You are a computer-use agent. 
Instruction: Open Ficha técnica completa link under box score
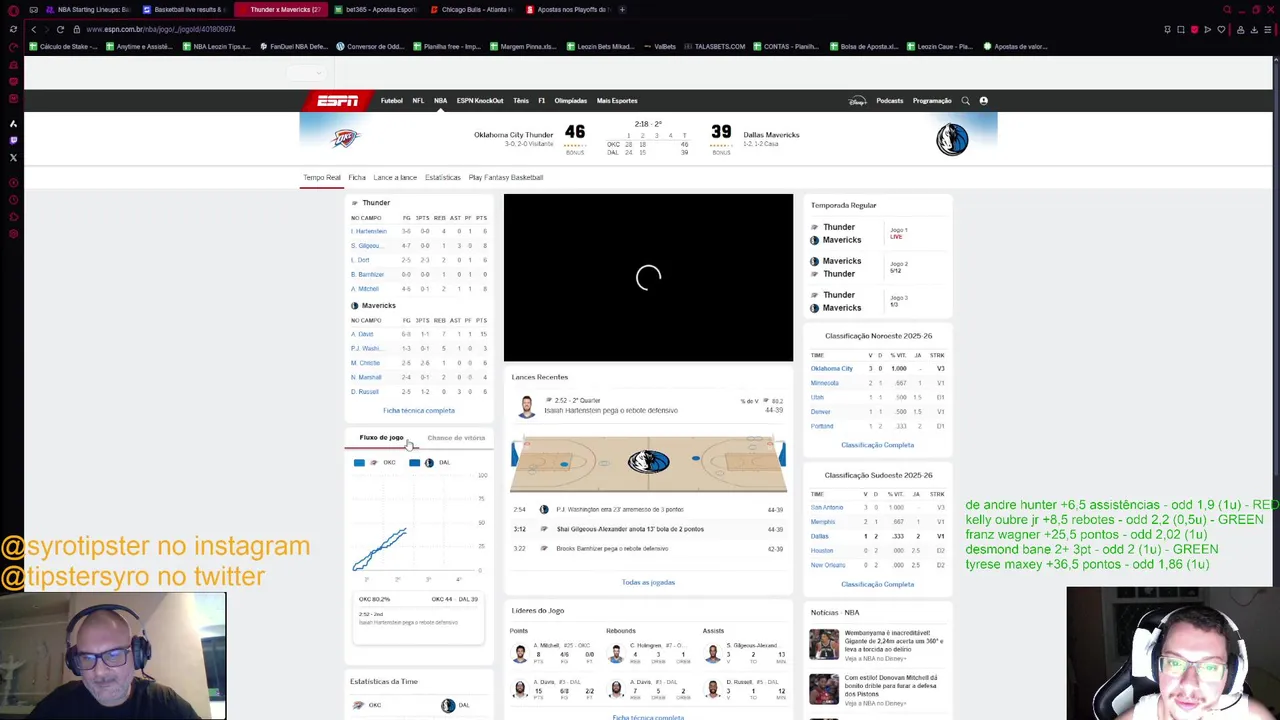pyautogui.click(x=419, y=410)
